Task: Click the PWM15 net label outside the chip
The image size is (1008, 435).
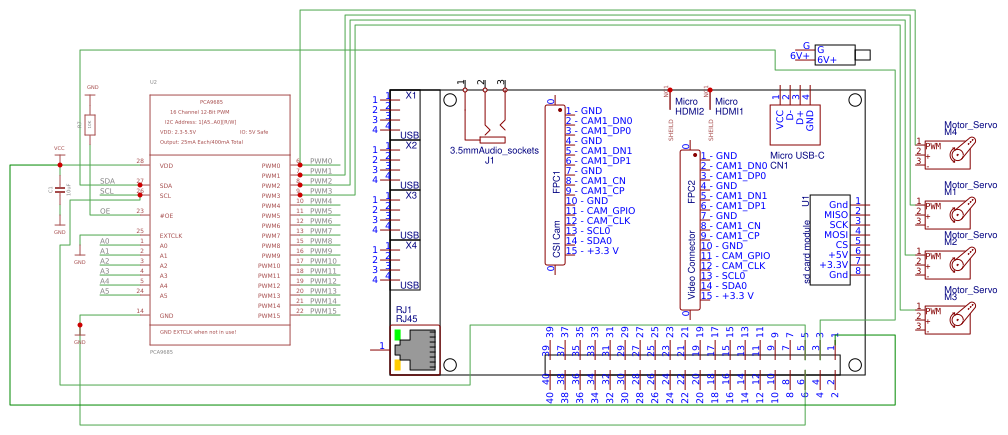Action: point(323,311)
